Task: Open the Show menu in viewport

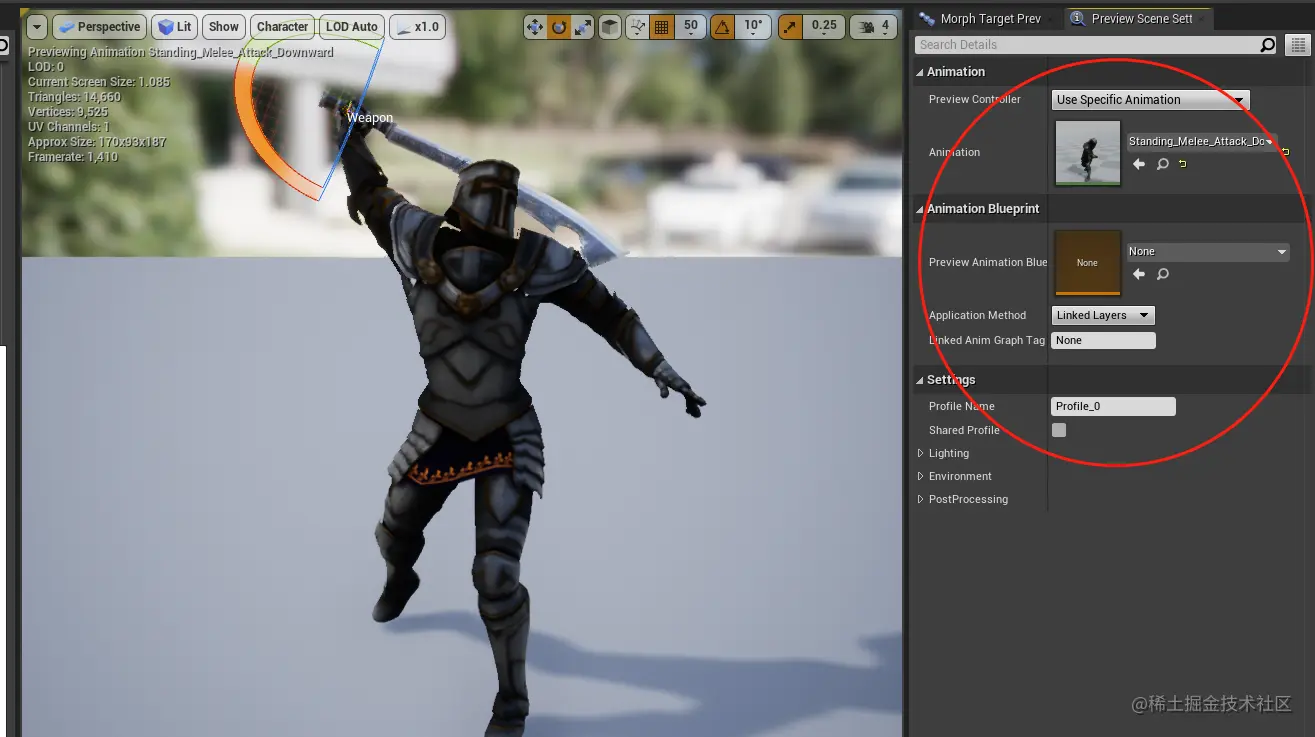Action: [224, 27]
